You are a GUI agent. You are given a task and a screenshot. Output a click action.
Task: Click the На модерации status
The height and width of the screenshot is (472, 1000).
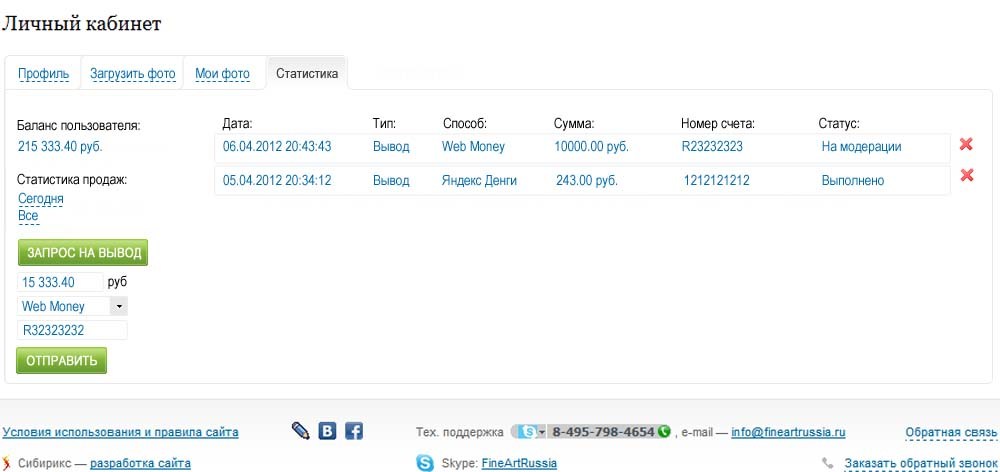[862, 147]
